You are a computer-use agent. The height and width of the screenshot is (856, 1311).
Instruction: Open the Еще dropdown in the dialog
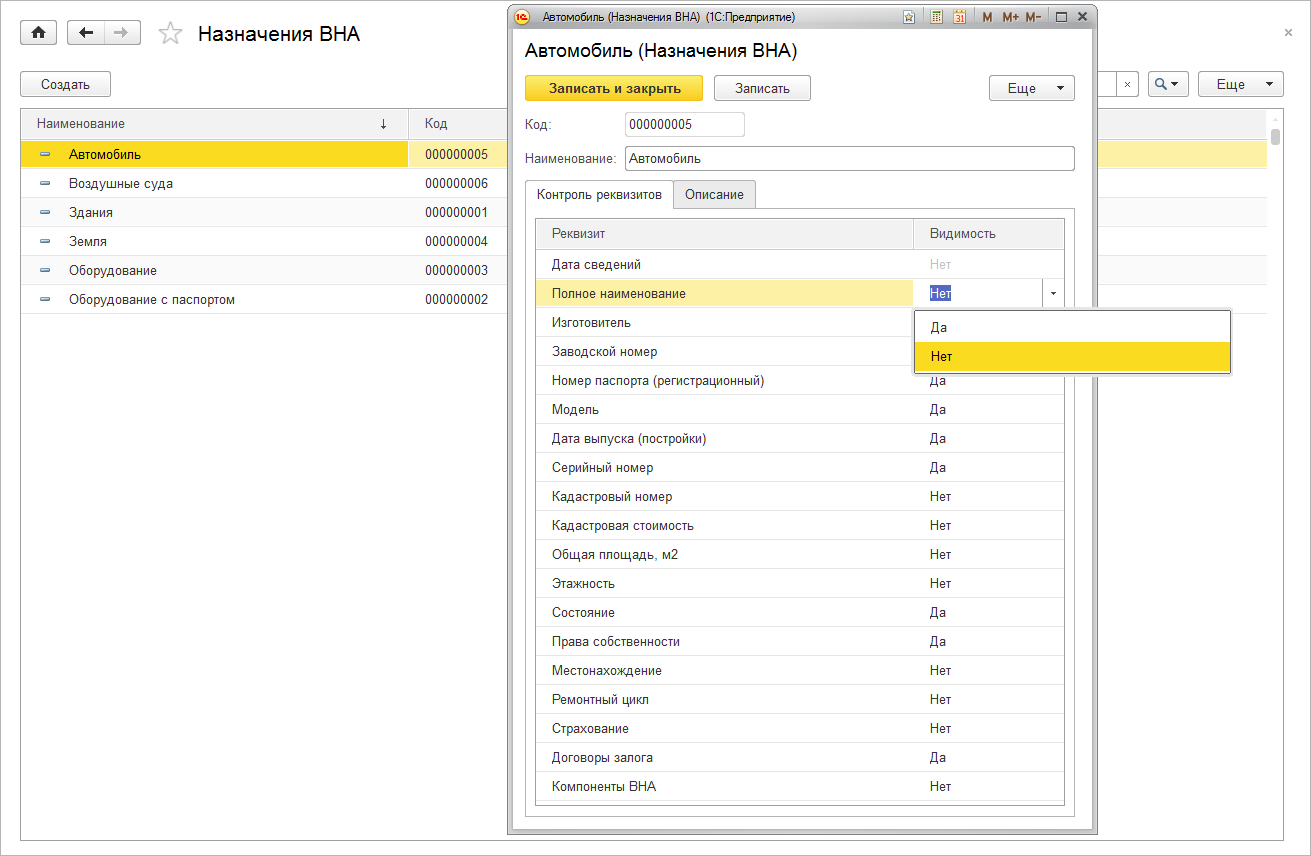coord(1032,88)
